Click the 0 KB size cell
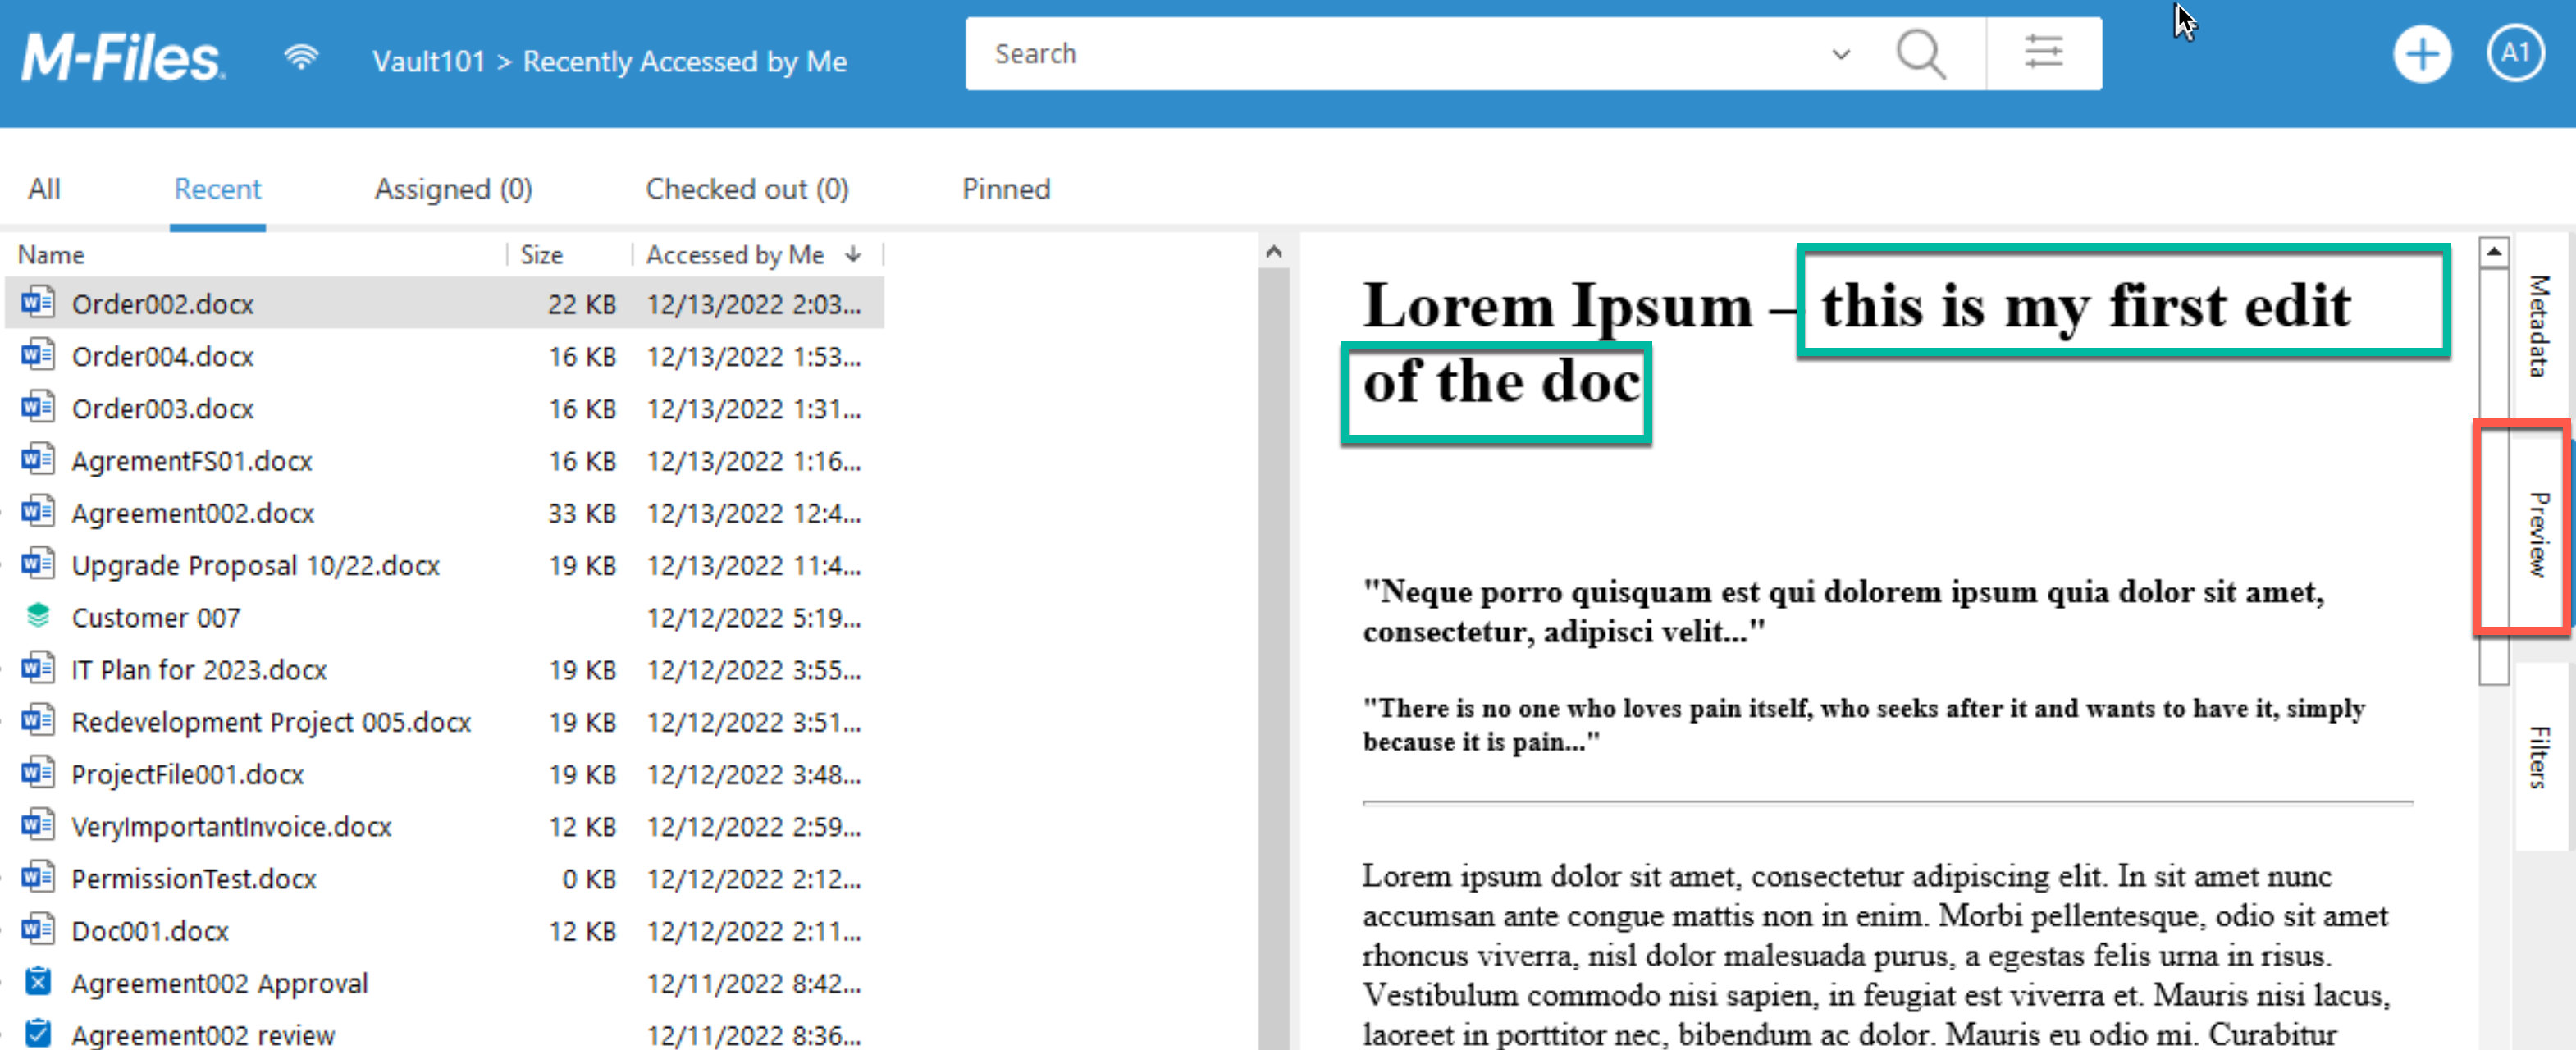Viewport: 2576px width, 1050px height. click(x=588, y=878)
